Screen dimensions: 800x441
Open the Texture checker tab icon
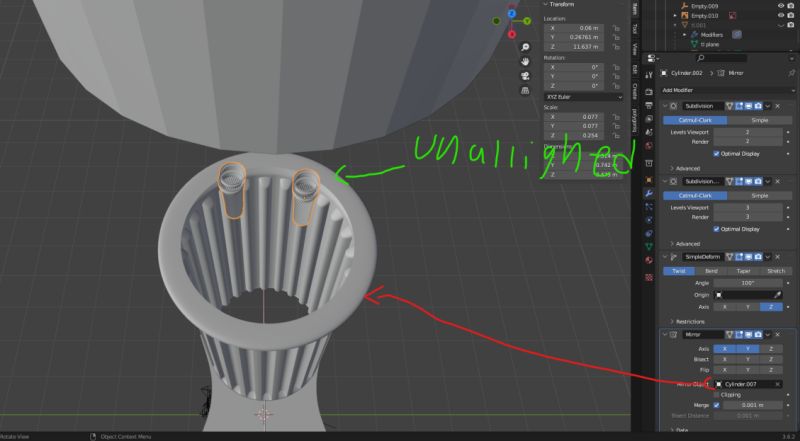click(x=648, y=278)
